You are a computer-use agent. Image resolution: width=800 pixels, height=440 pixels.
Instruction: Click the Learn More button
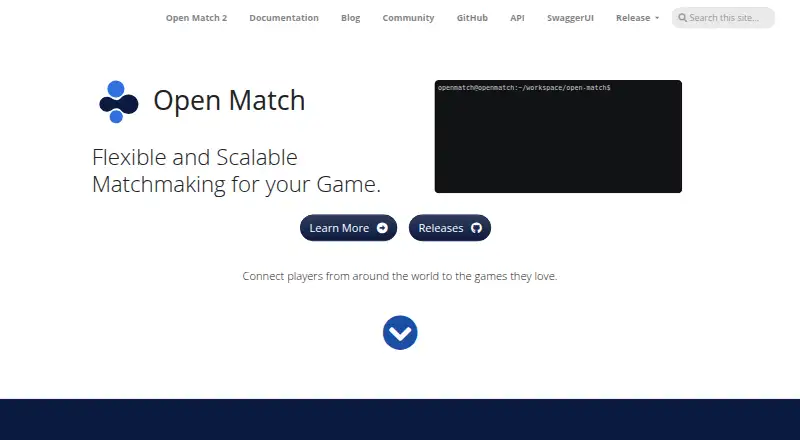(x=348, y=228)
